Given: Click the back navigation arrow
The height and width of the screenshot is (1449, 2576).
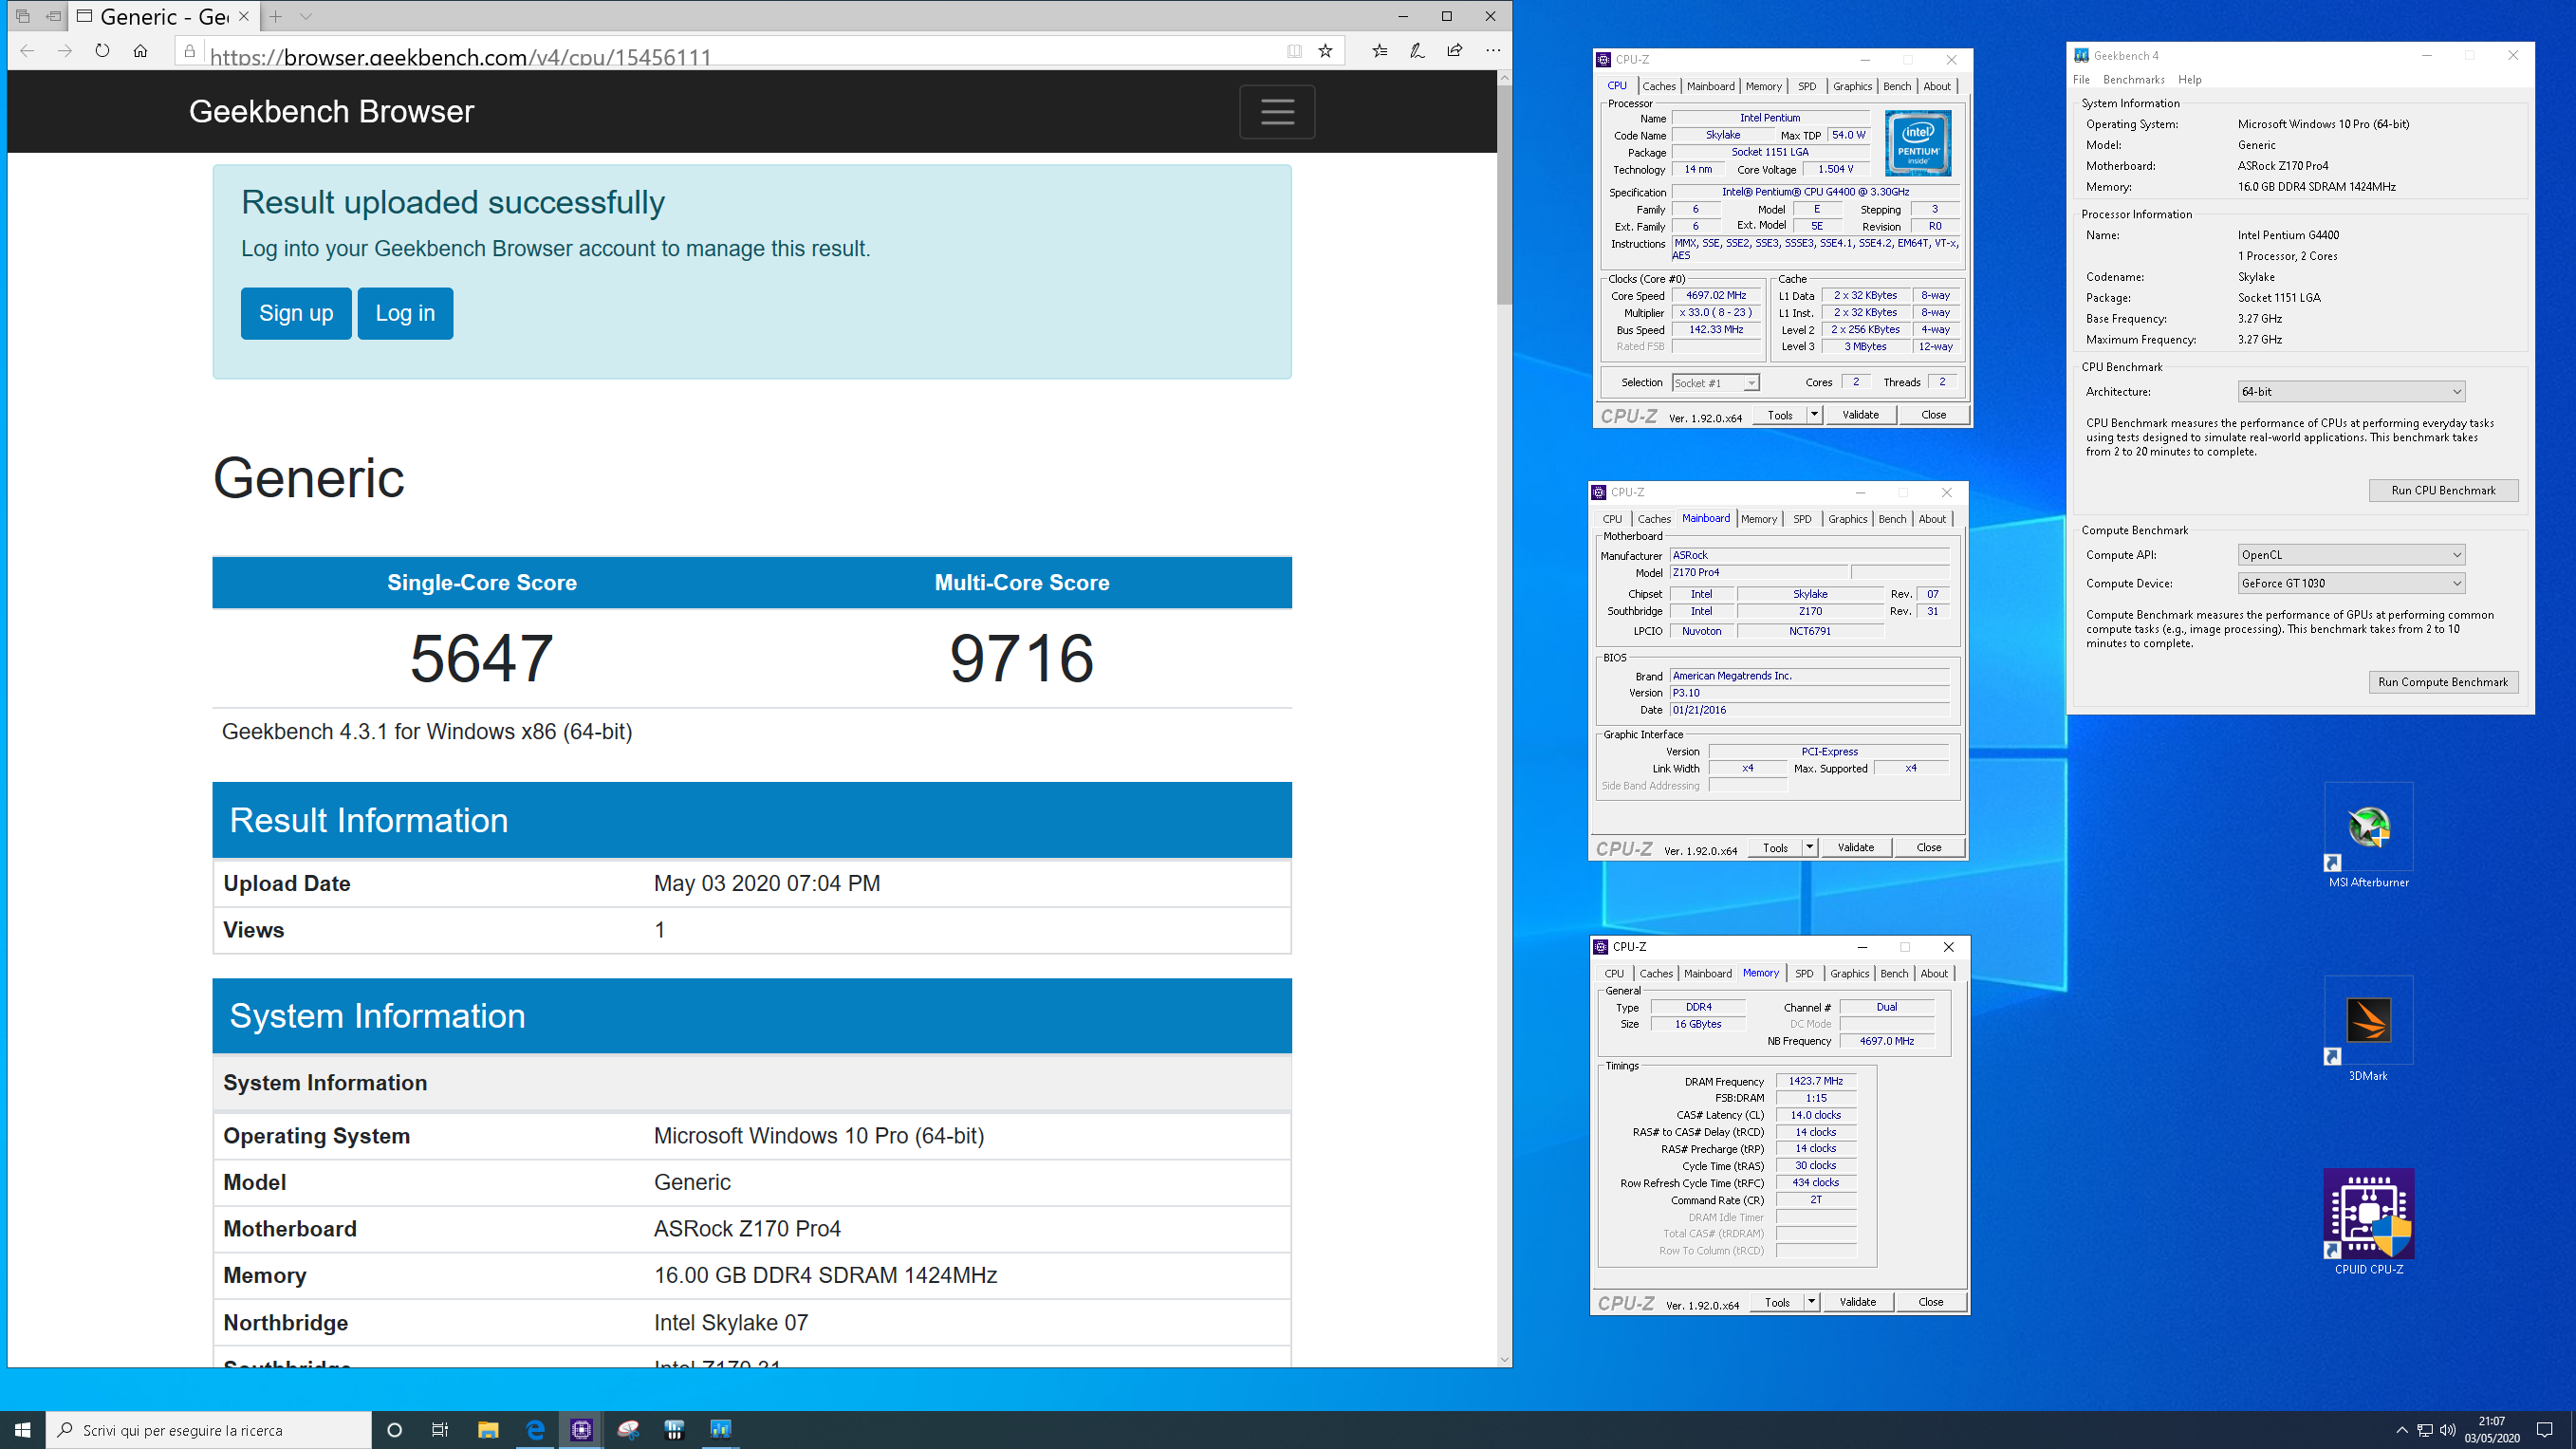Looking at the screenshot, I should [x=27, y=50].
